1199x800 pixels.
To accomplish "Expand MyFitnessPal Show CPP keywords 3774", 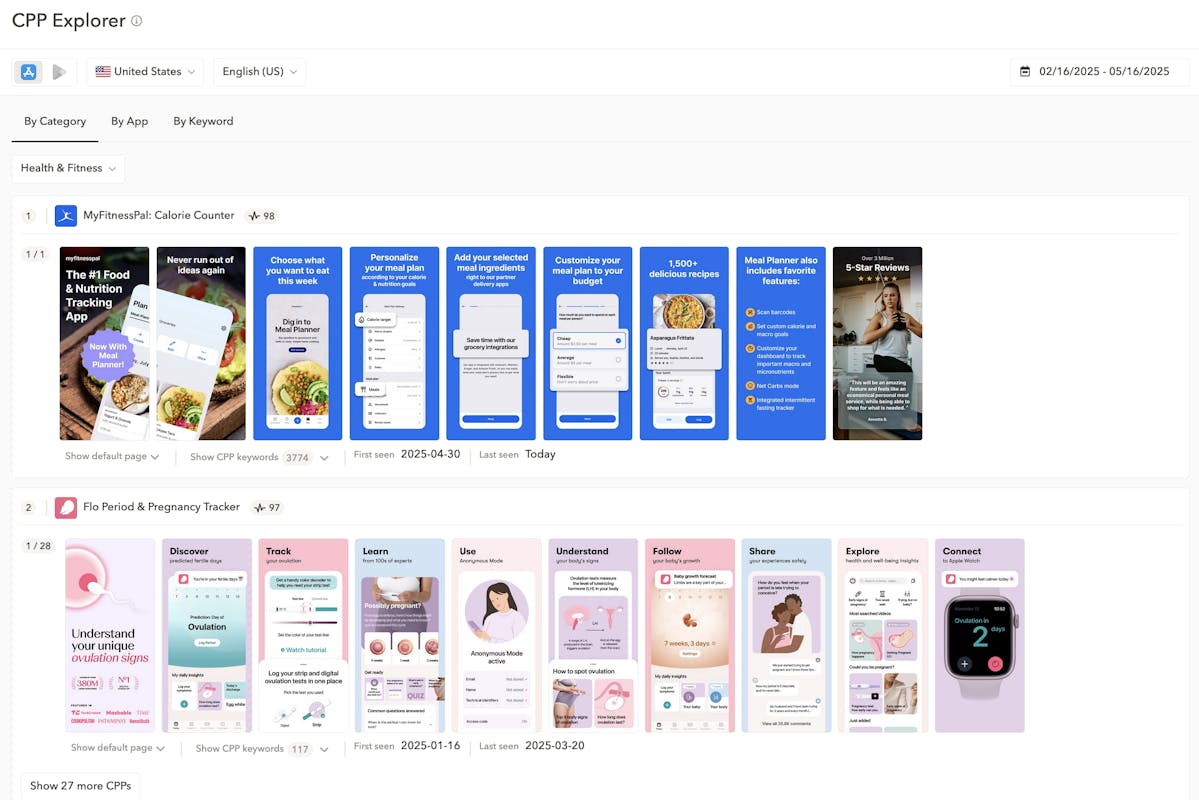I will 259,457.
